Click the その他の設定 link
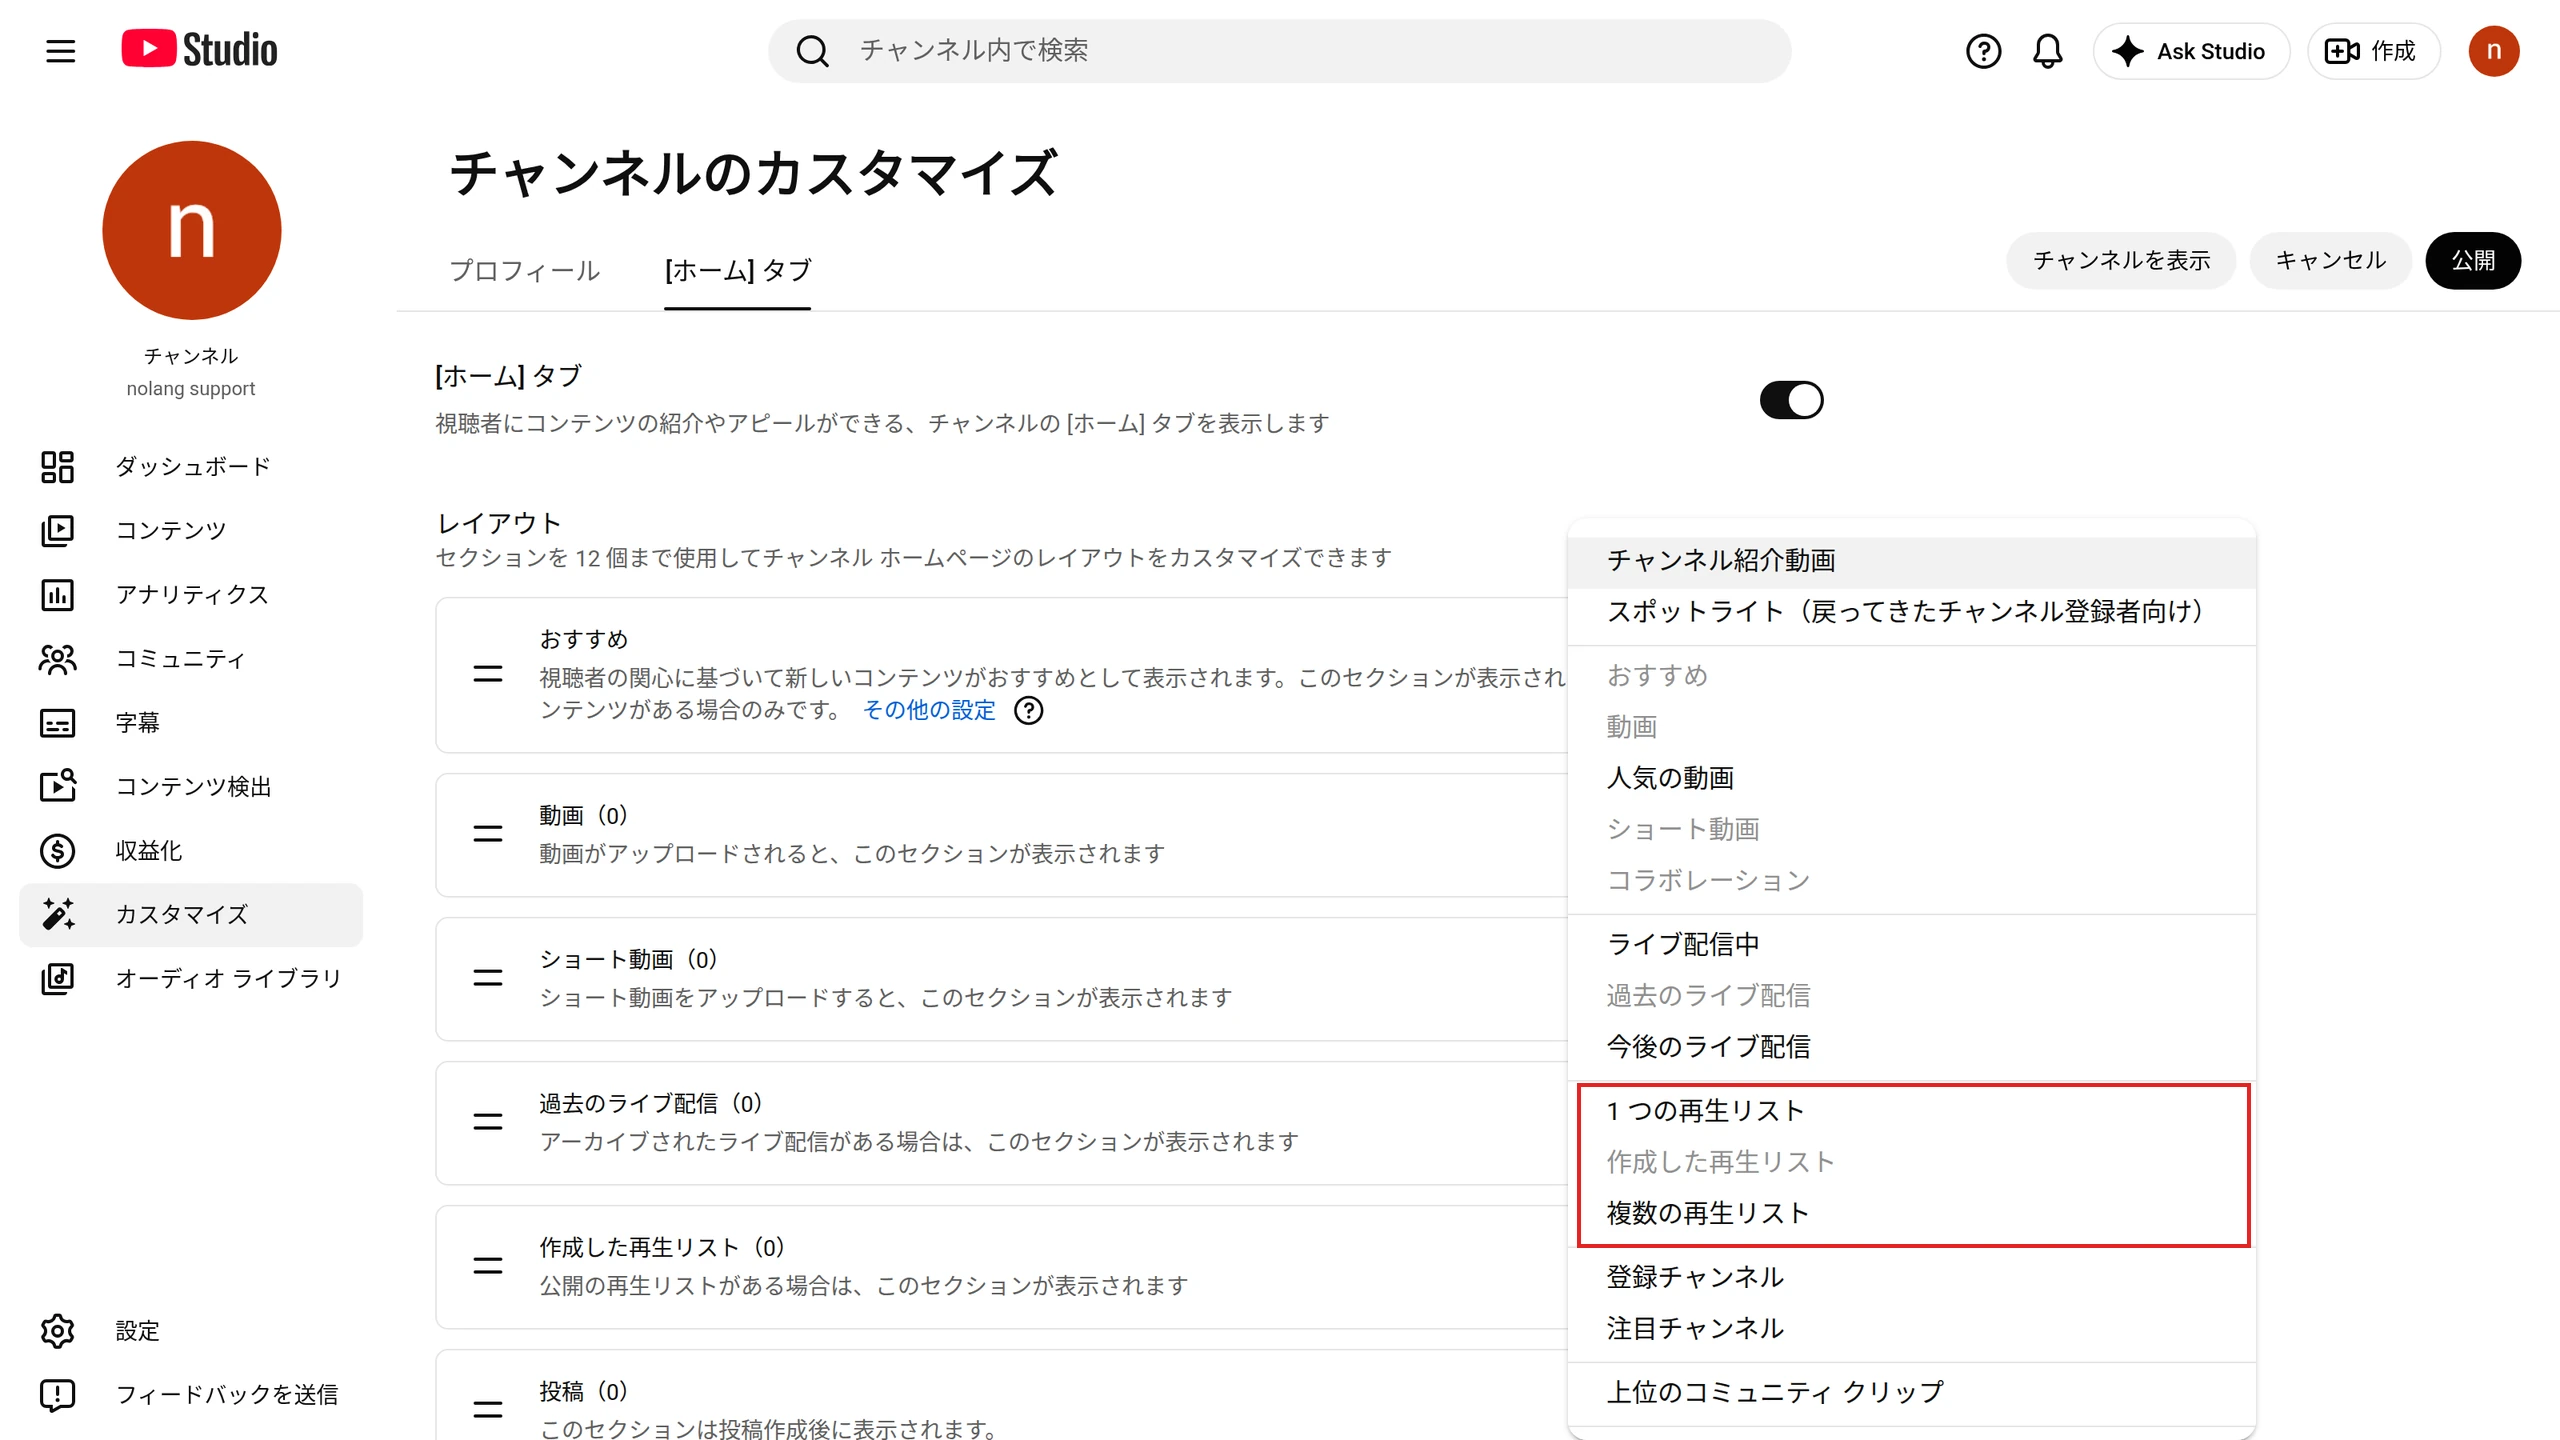Image resolution: width=2560 pixels, height=1440 pixels. coord(929,710)
